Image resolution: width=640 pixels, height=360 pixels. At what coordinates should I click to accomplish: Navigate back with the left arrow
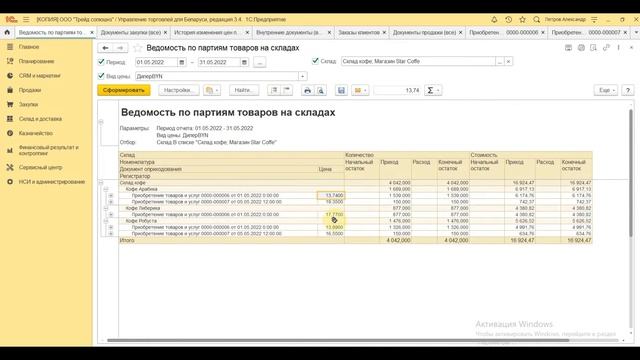pyautogui.click(x=105, y=48)
